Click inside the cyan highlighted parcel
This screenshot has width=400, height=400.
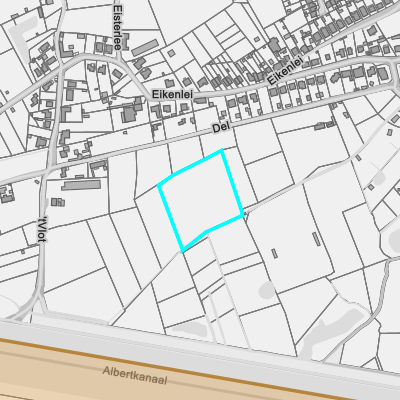(x=201, y=198)
